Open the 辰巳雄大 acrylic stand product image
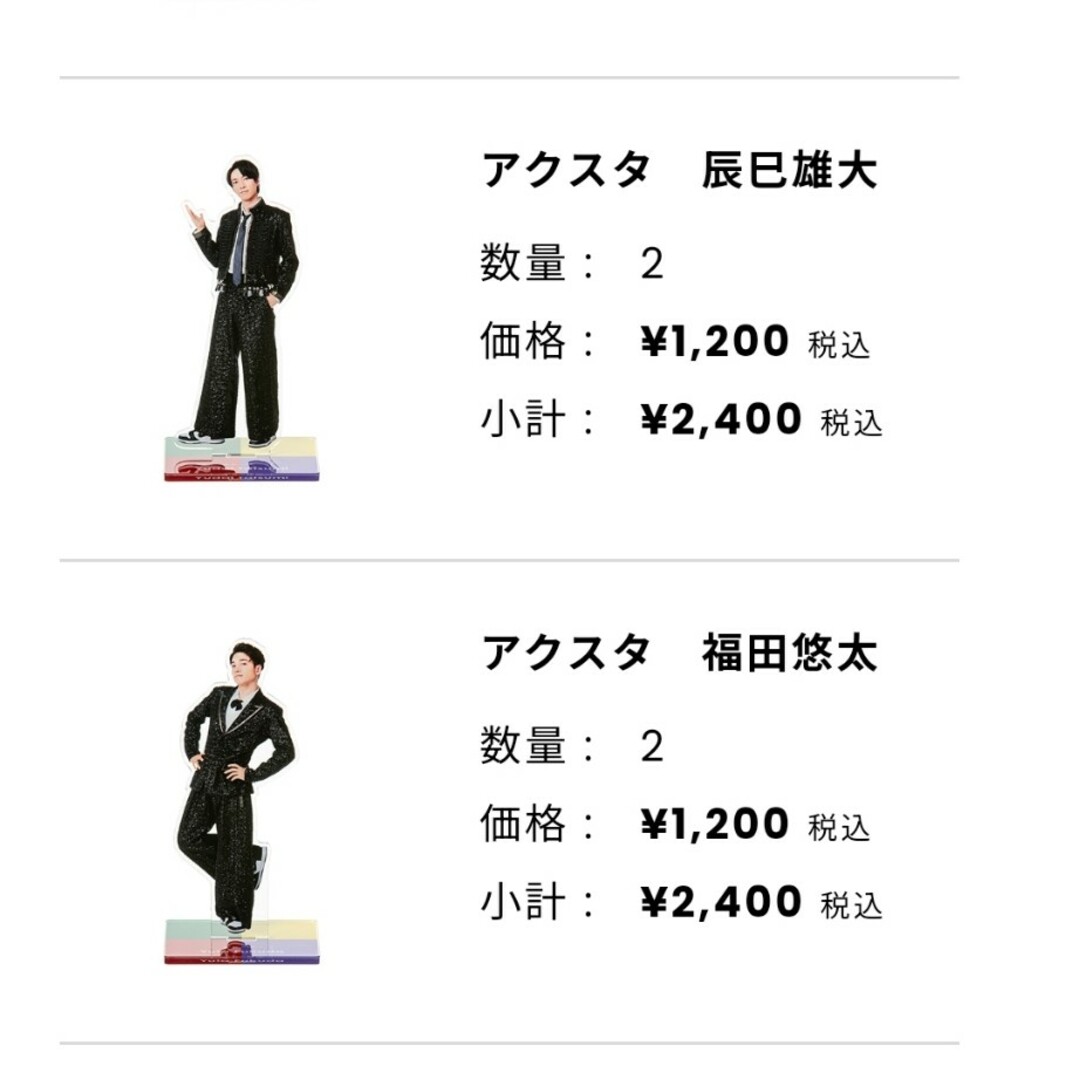1080x1080 pixels. tap(242, 320)
